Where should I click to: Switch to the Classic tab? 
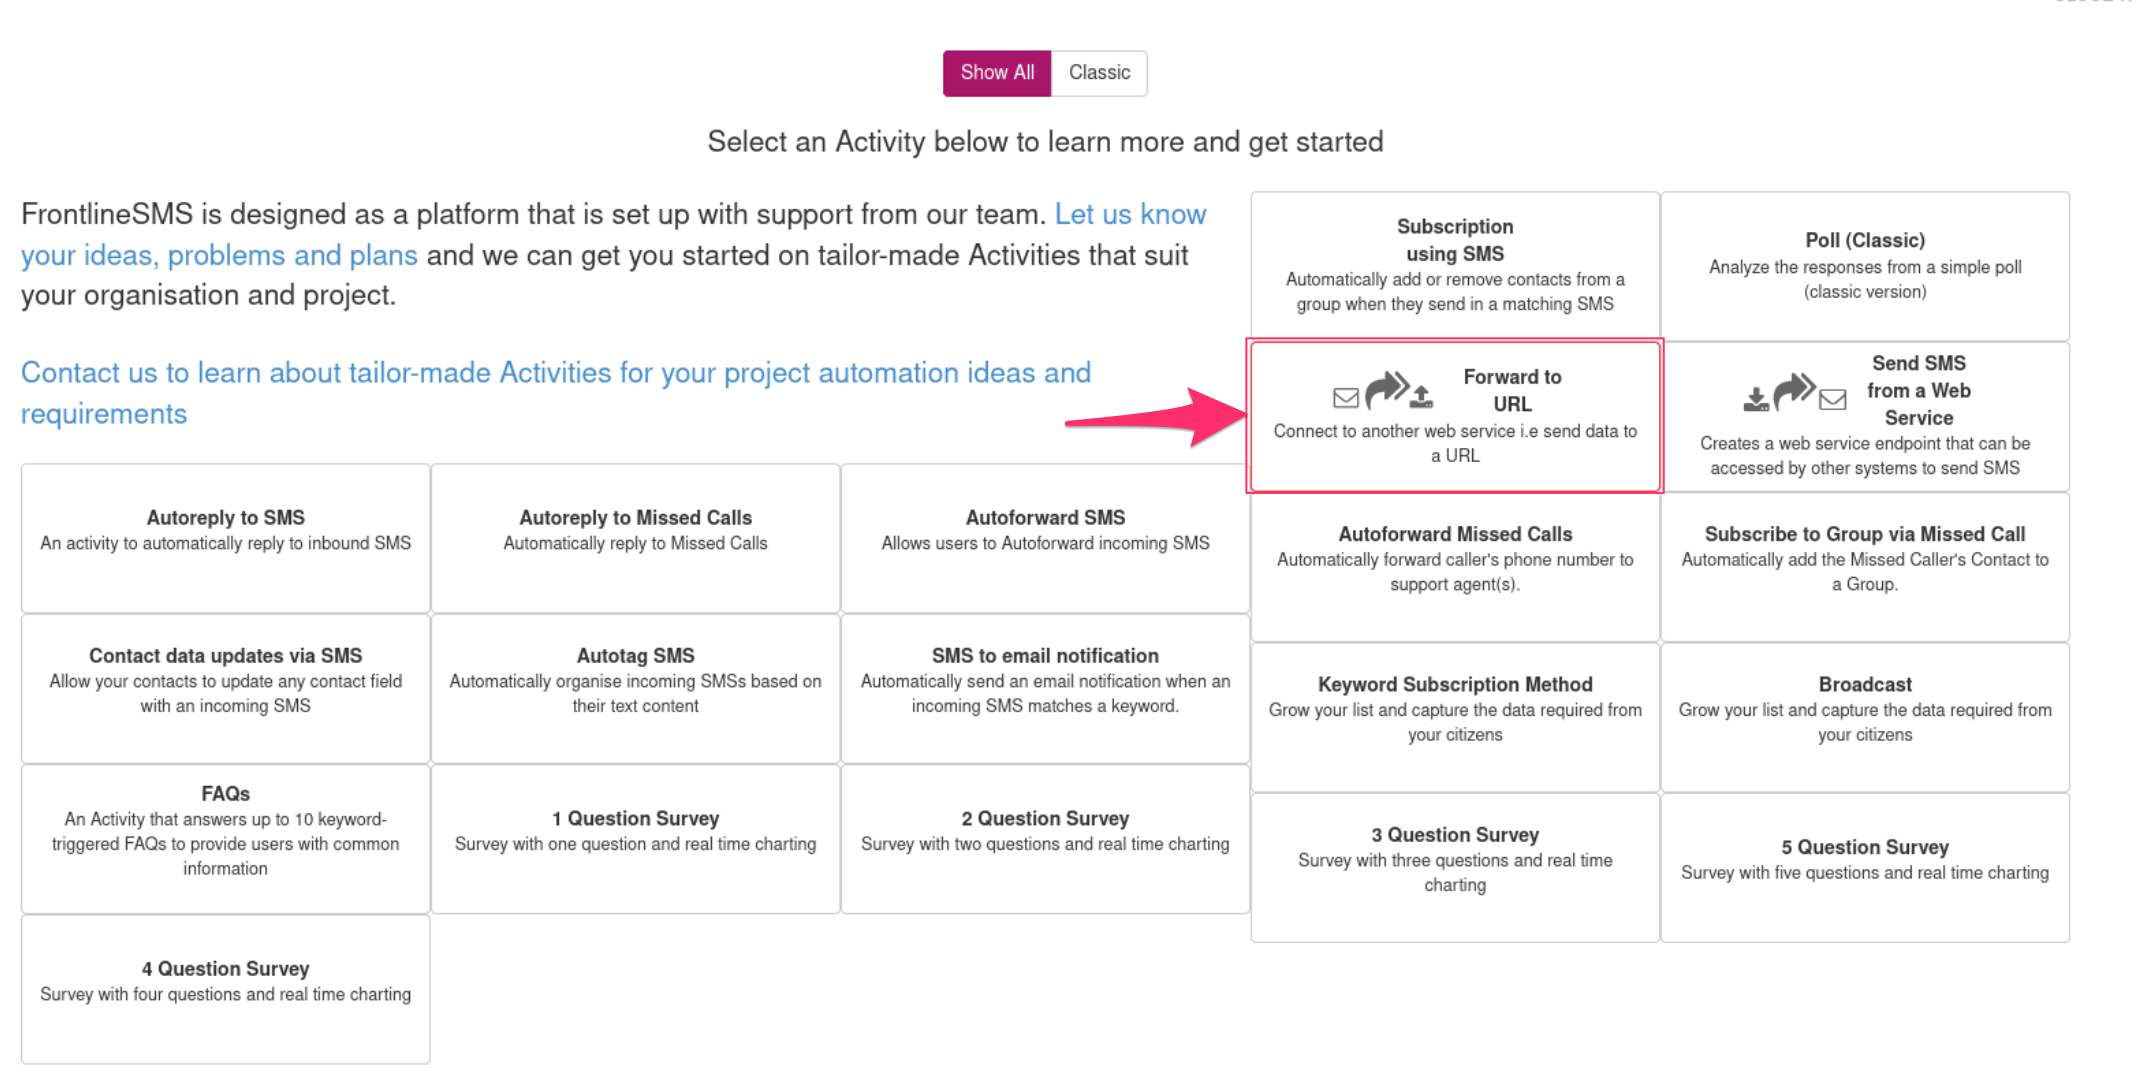click(x=1098, y=72)
